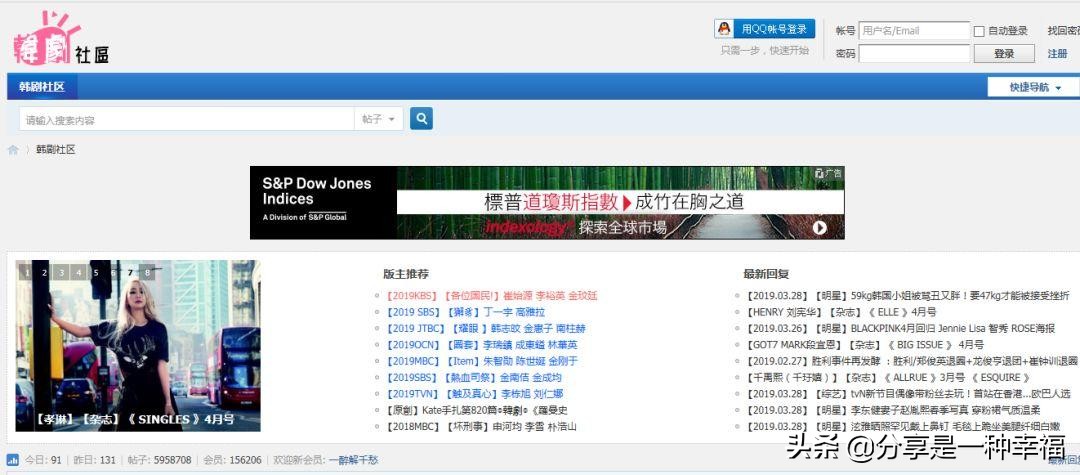The height and width of the screenshot is (475, 1080).
Task: Click the 用户名/Email account input field
Action: 913,31
